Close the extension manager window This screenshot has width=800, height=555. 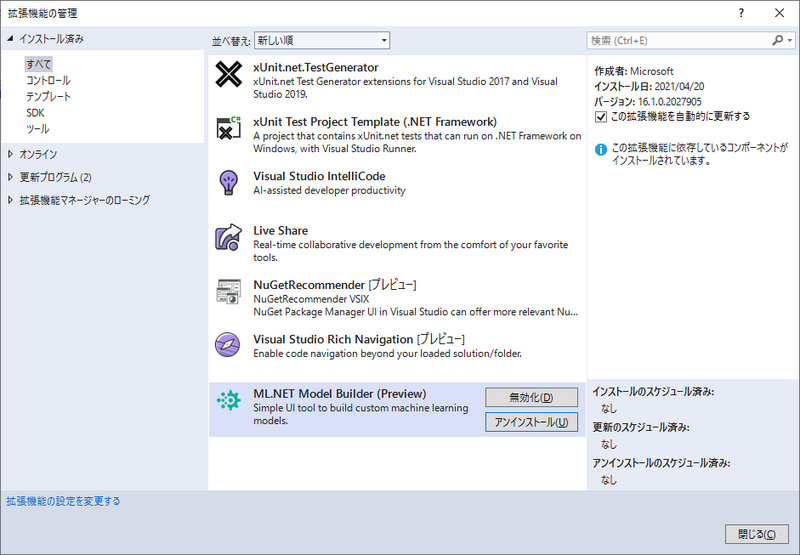coord(780,13)
